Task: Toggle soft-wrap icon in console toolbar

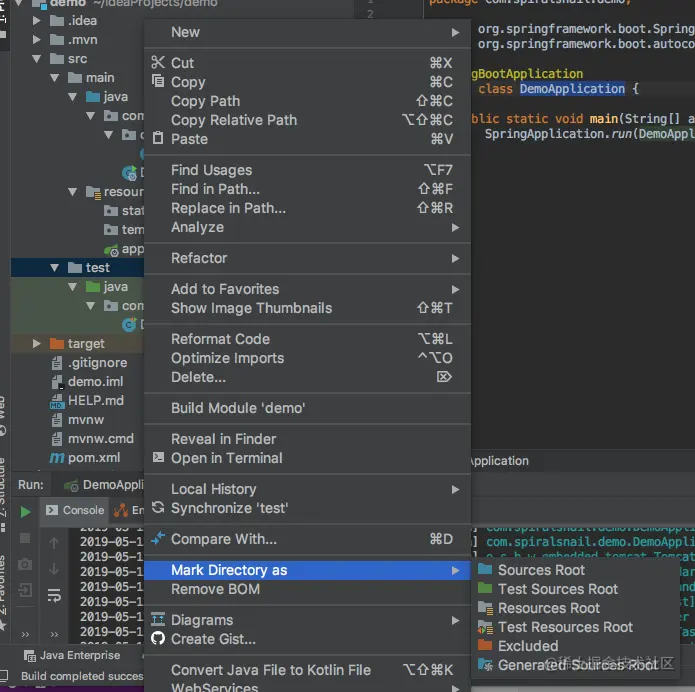Action: (x=54, y=595)
